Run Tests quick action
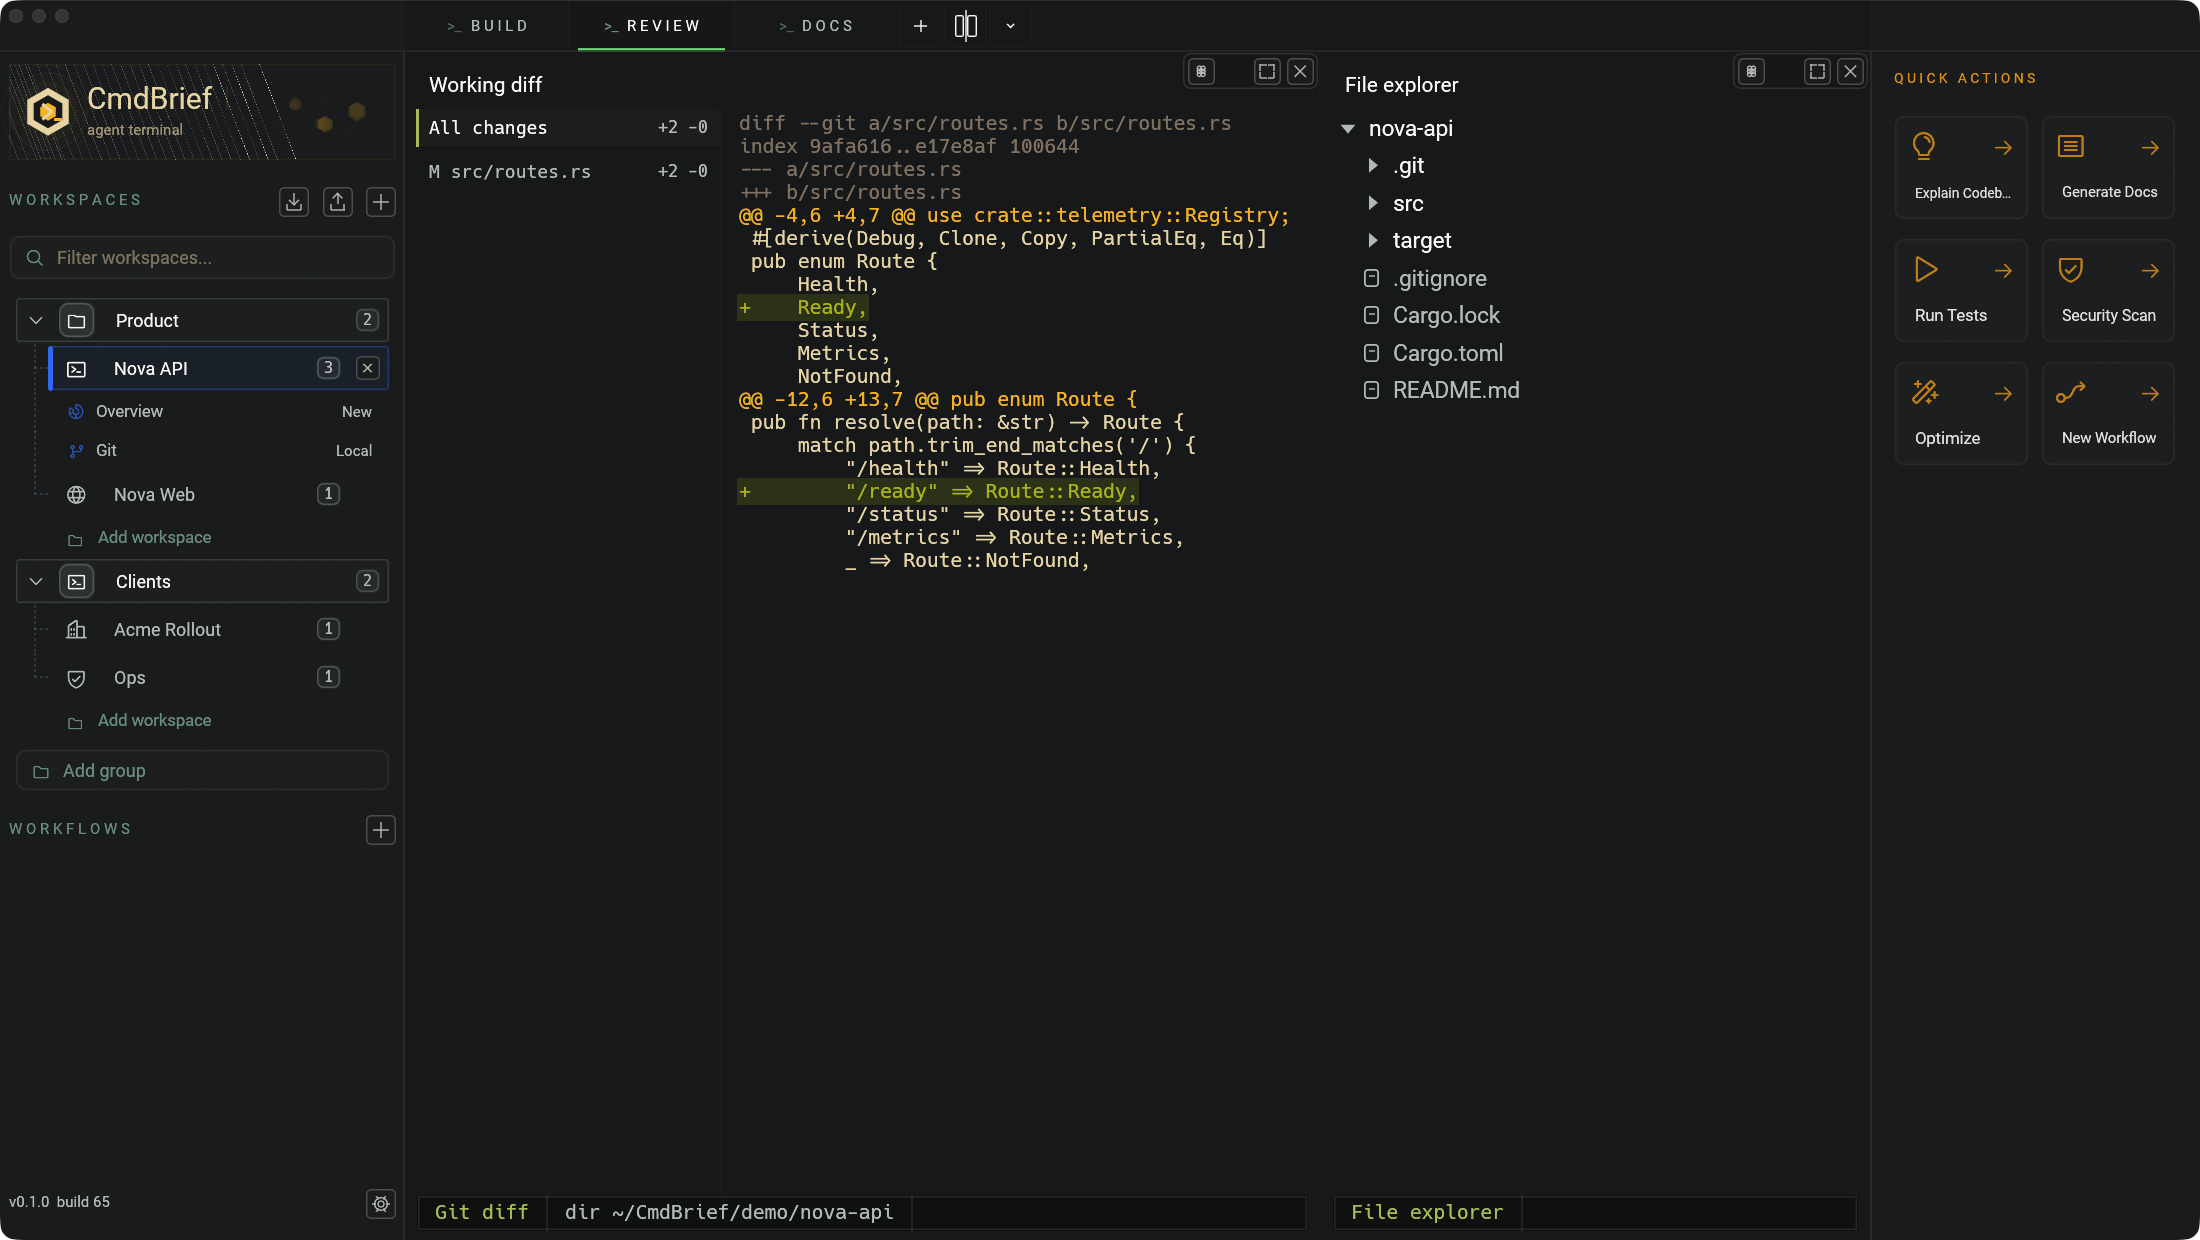2200x1240 pixels. pos(1961,290)
